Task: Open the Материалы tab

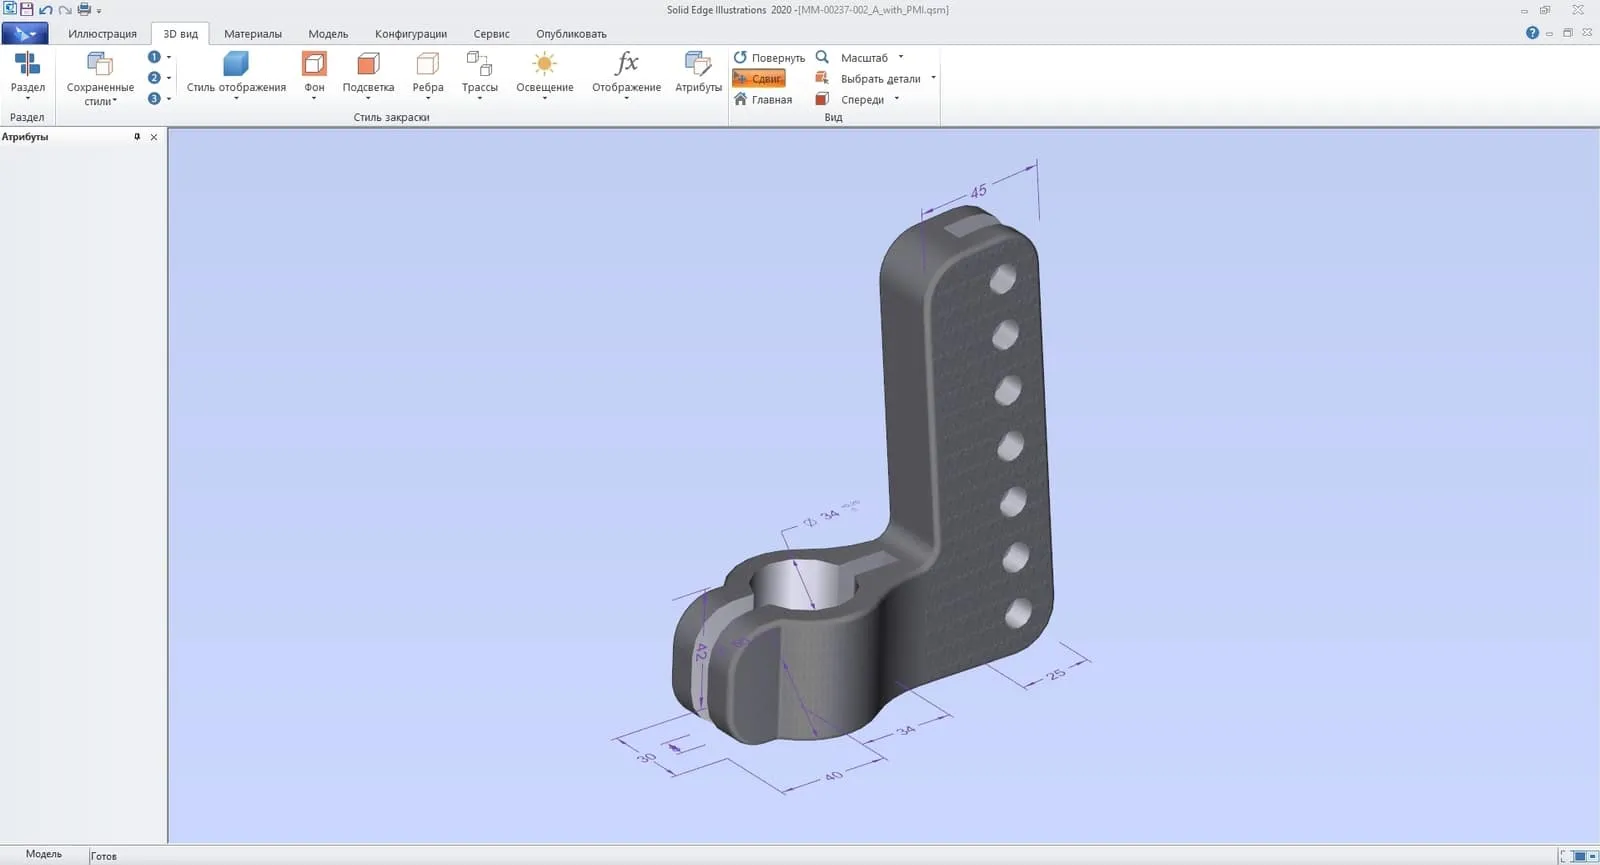Action: tap(253, 34)
